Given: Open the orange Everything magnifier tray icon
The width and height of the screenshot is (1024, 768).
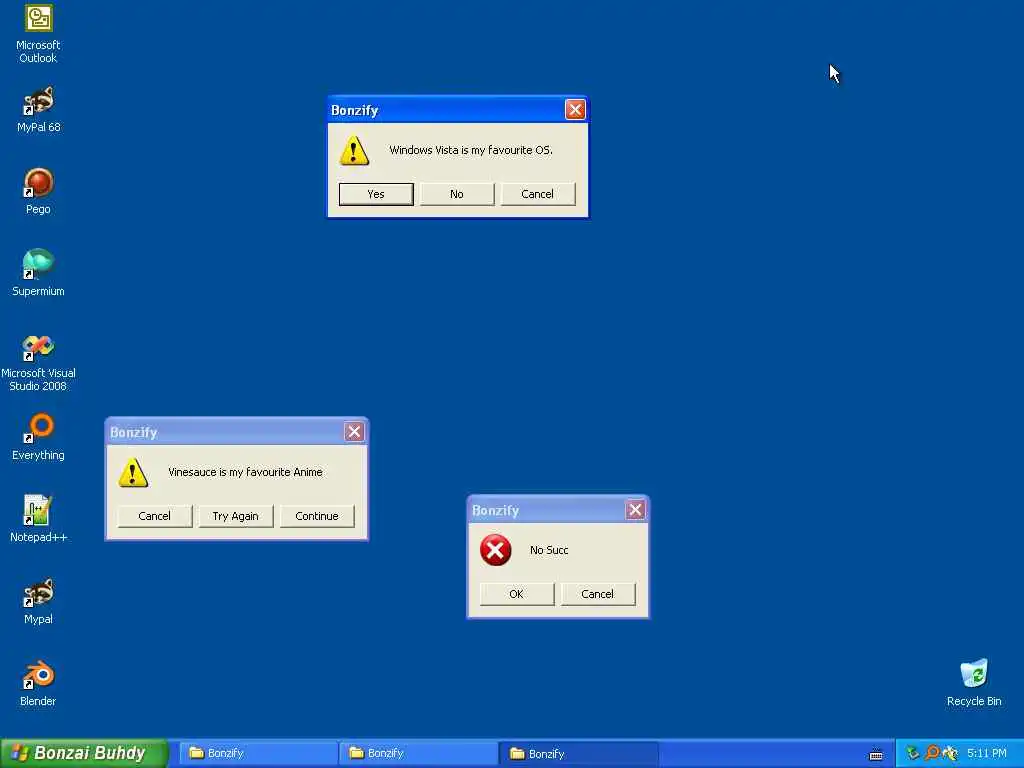Looking at the screenshot, I should click(x=932, y=753).
